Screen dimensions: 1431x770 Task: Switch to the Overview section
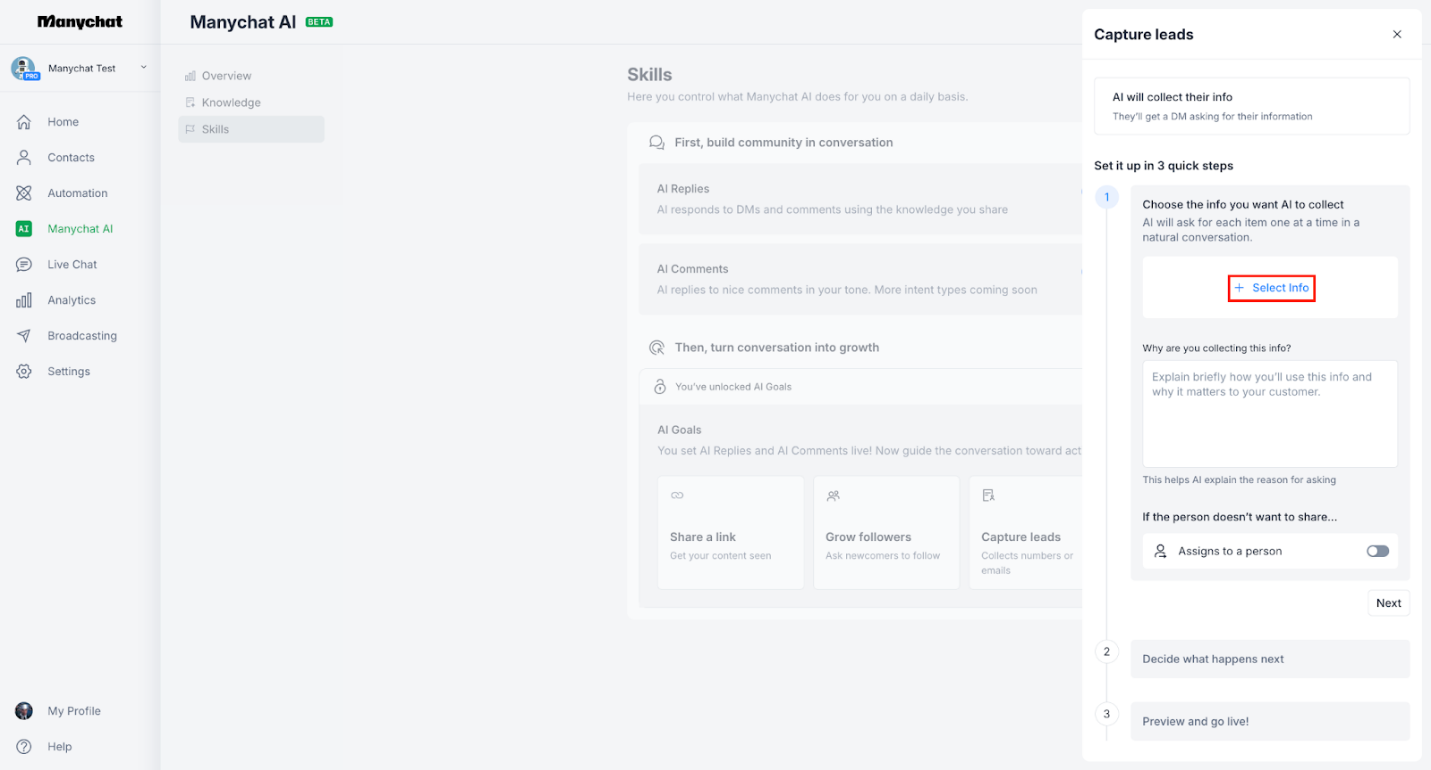tap(225, 74)
